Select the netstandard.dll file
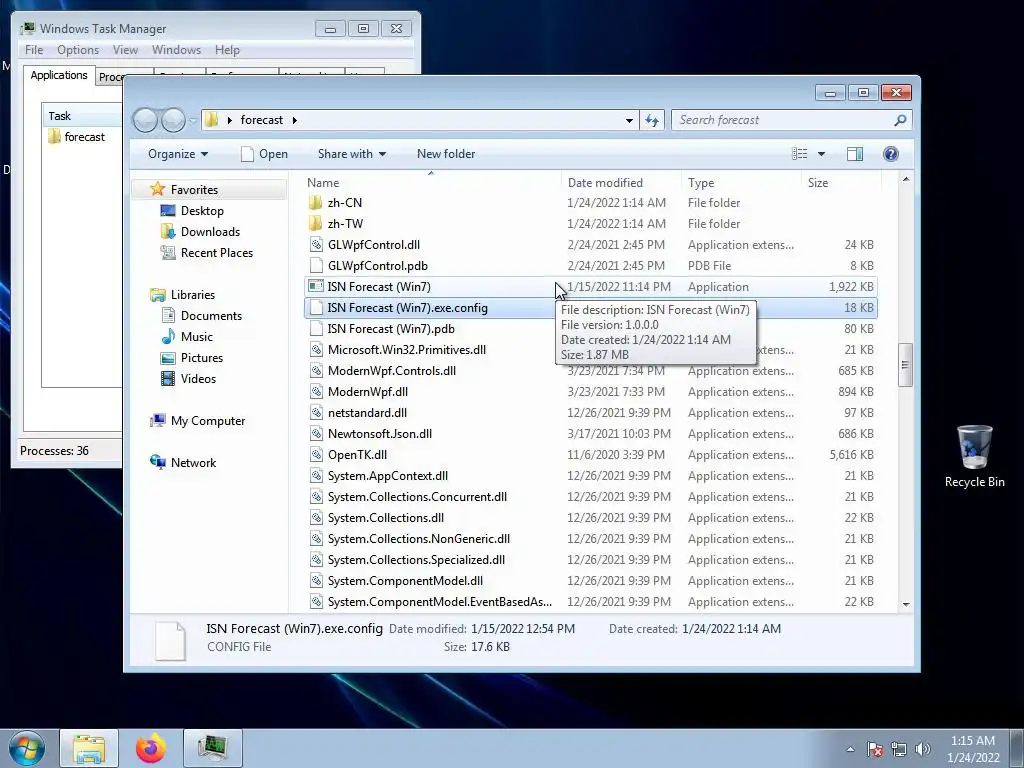The image size is (1024, 768). pos(590,413)
